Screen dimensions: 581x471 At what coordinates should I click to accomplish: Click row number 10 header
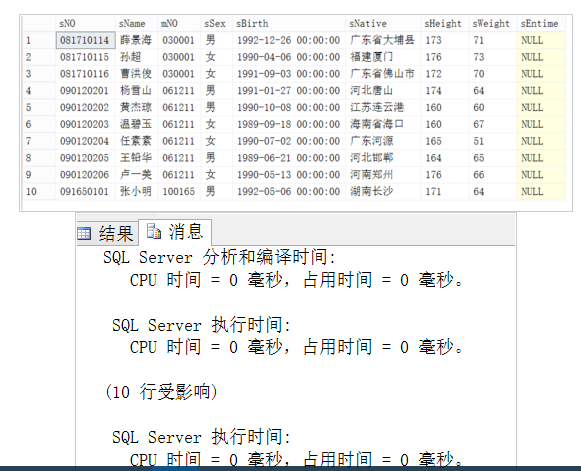click(x=39, y=192)
